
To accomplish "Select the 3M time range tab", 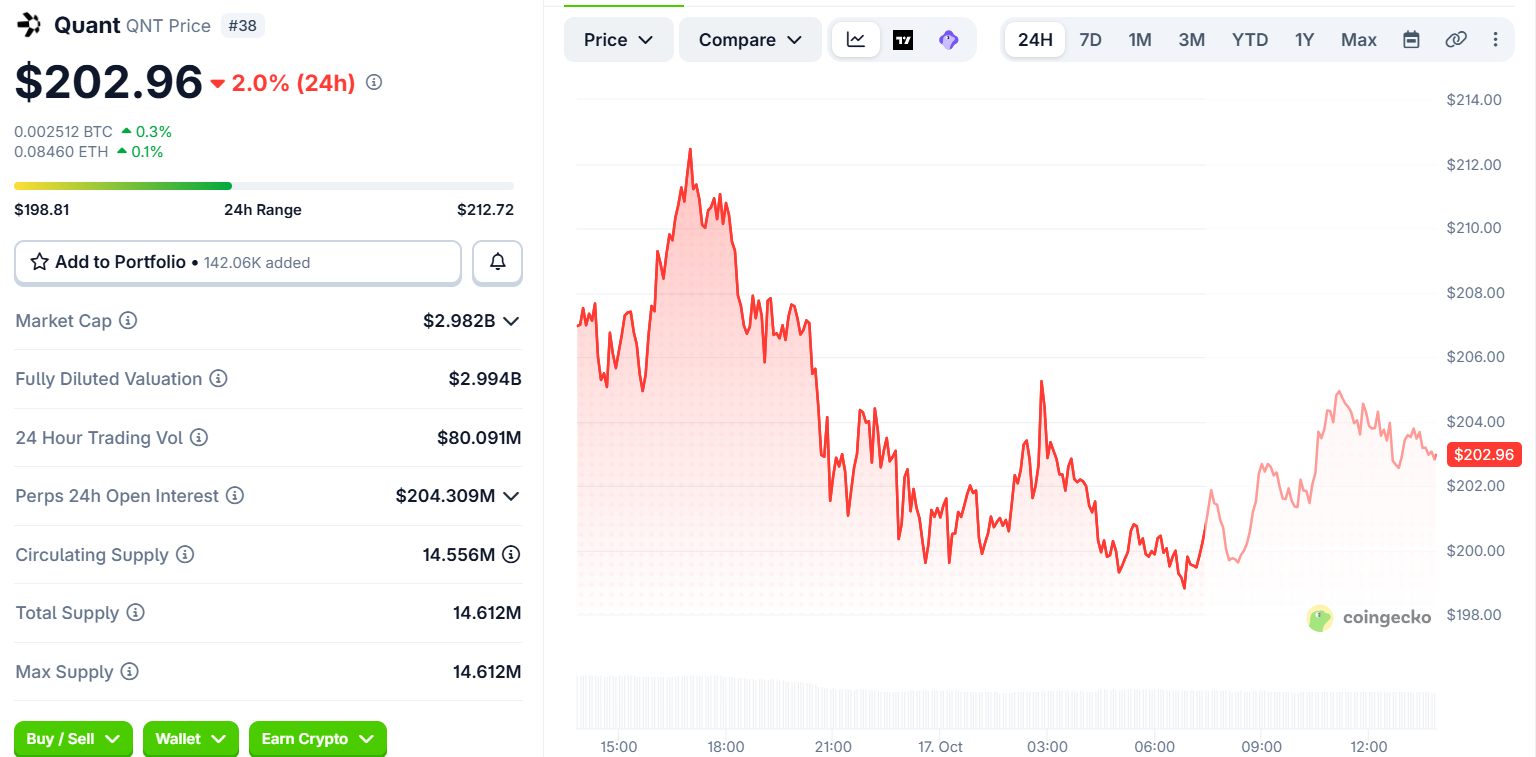I will [x=1192, y=40].
